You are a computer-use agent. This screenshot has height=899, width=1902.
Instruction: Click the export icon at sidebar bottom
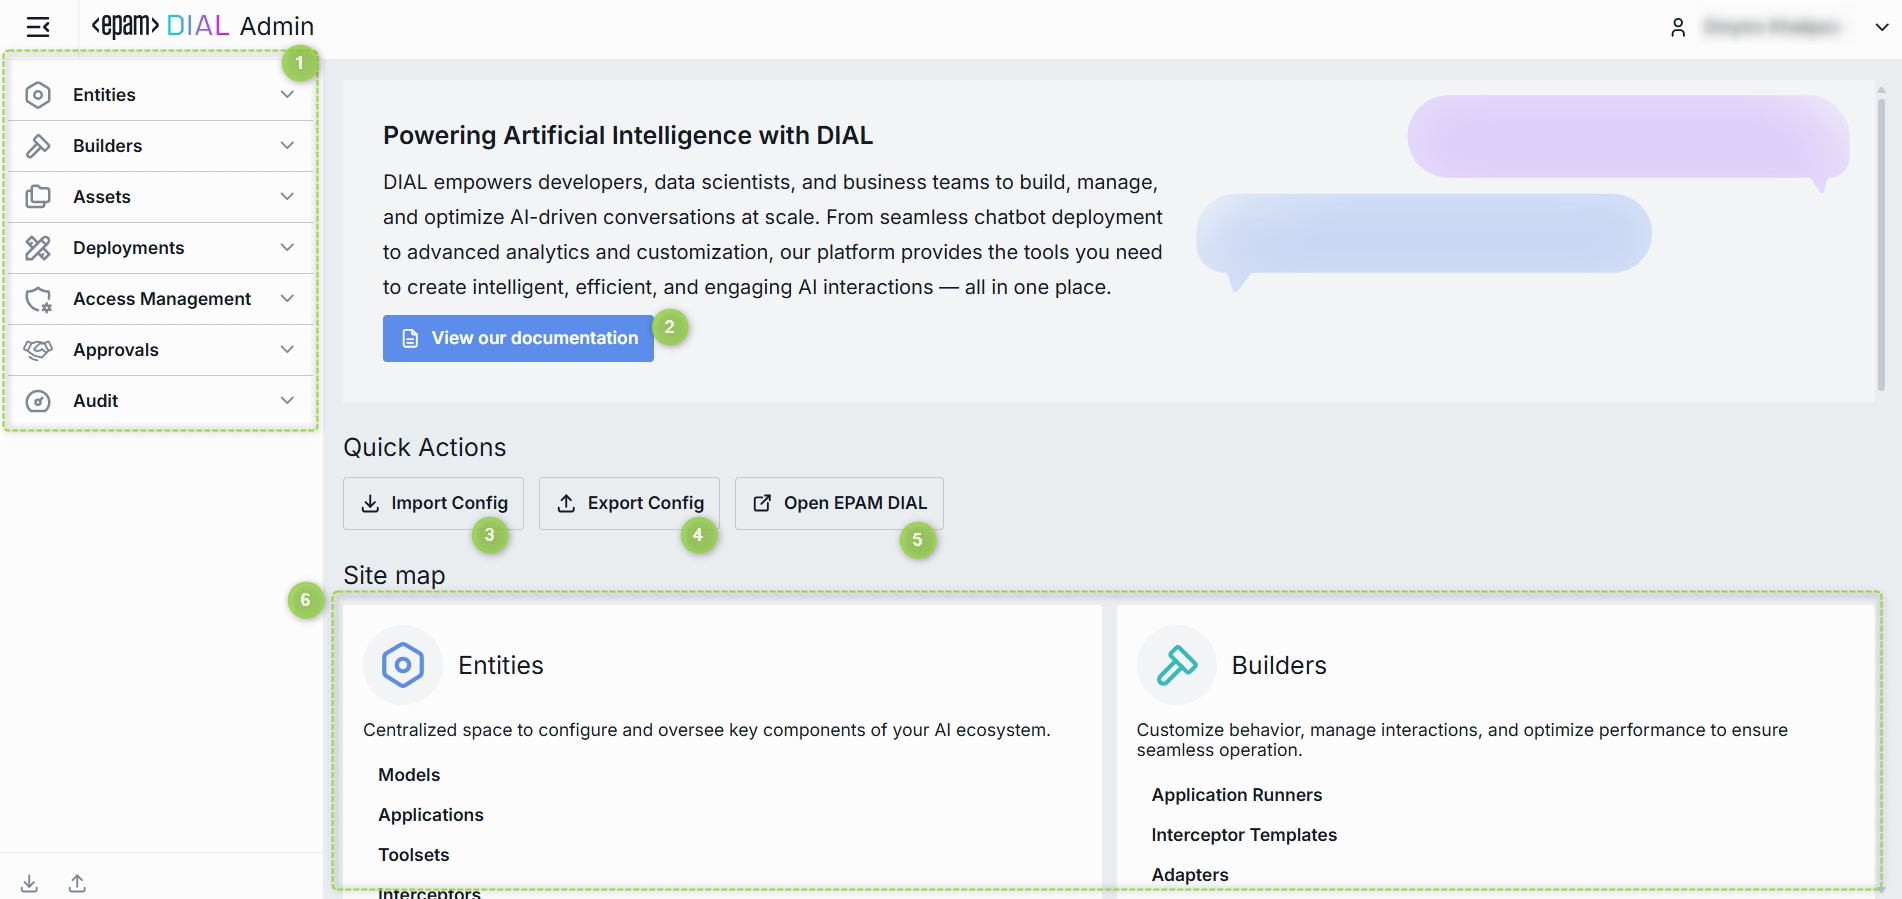77,883
